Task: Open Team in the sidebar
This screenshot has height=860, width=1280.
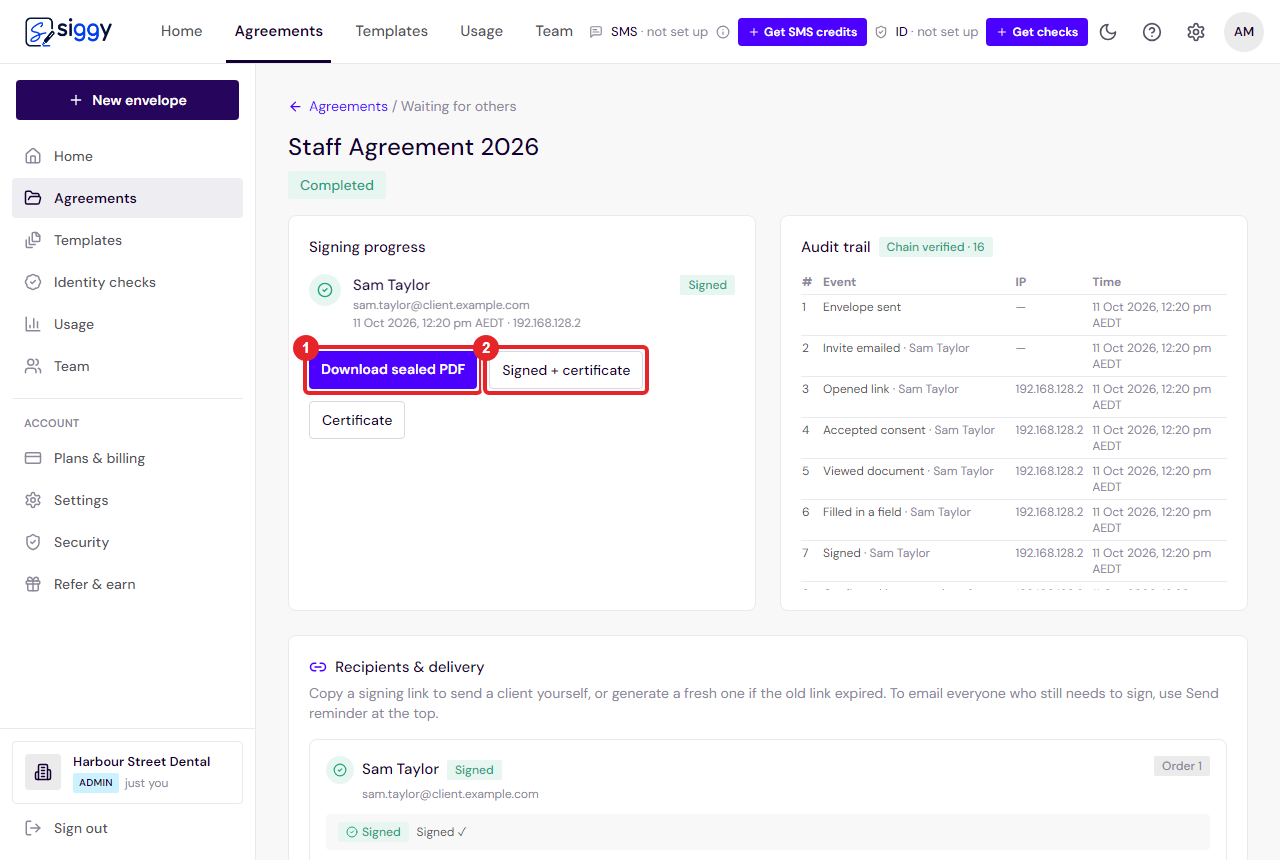Action: coord(127,366)
